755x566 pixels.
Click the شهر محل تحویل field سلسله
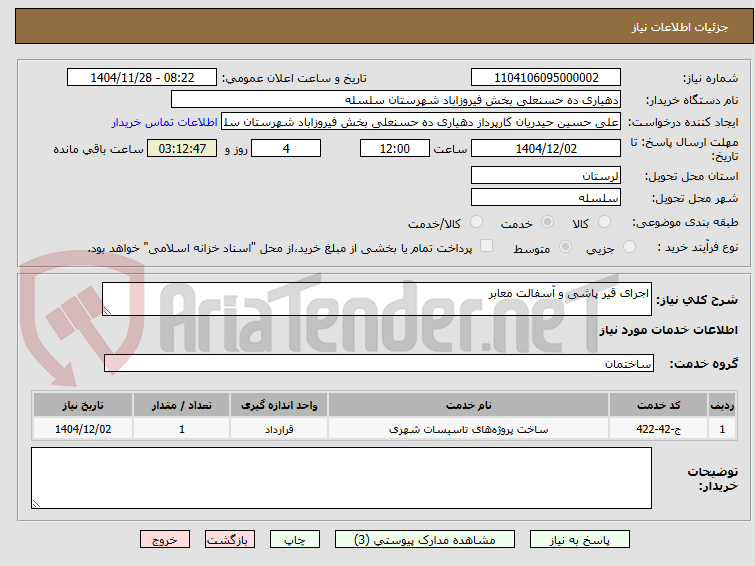(x=546, y=197)
